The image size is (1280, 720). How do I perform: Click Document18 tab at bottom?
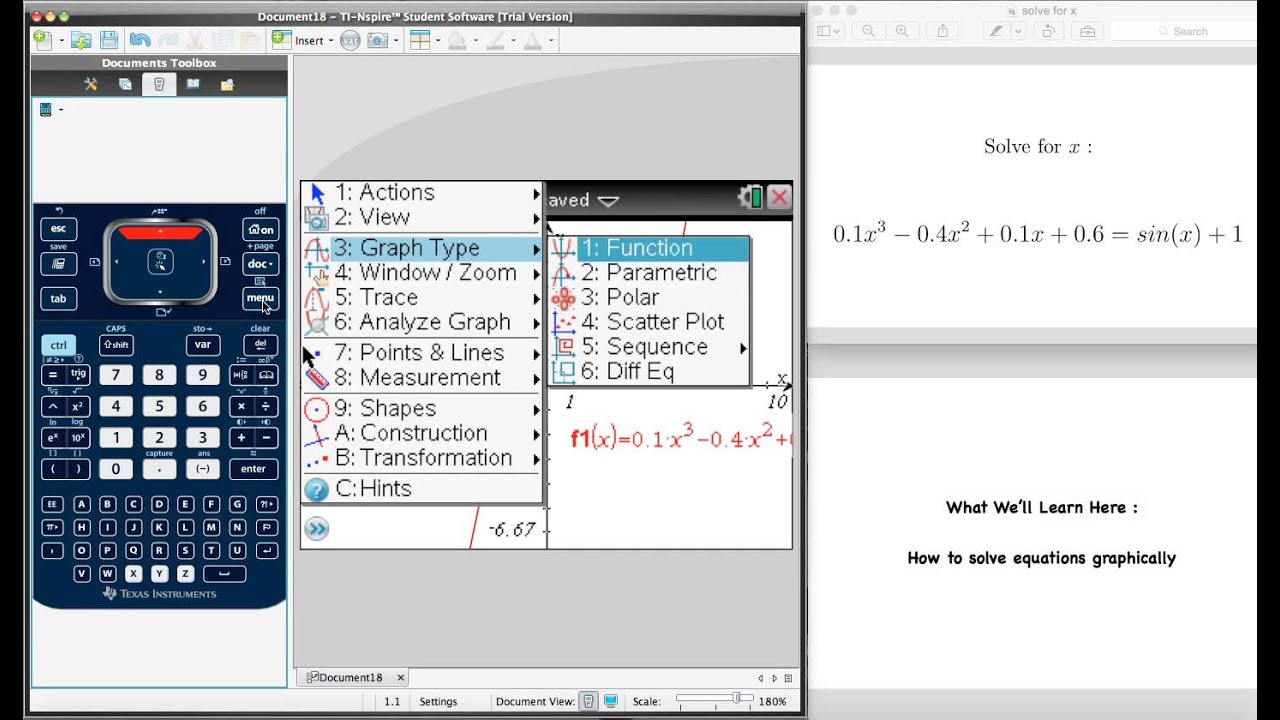(352, 677)
